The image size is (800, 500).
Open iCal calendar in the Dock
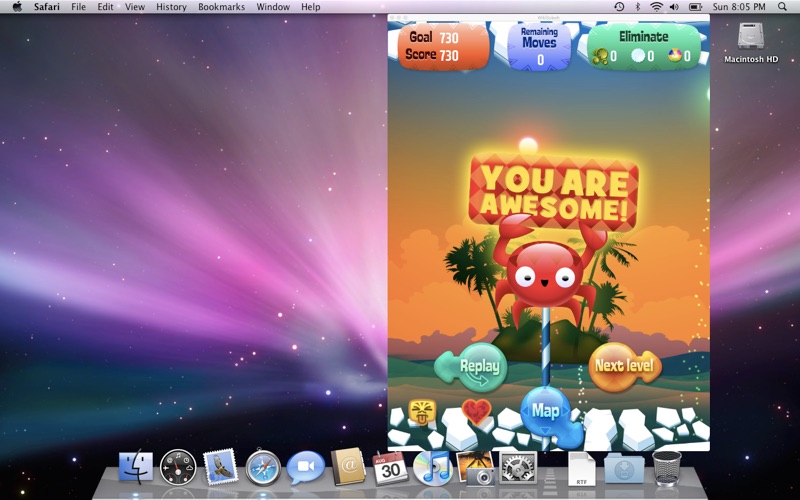click(390, 467)
